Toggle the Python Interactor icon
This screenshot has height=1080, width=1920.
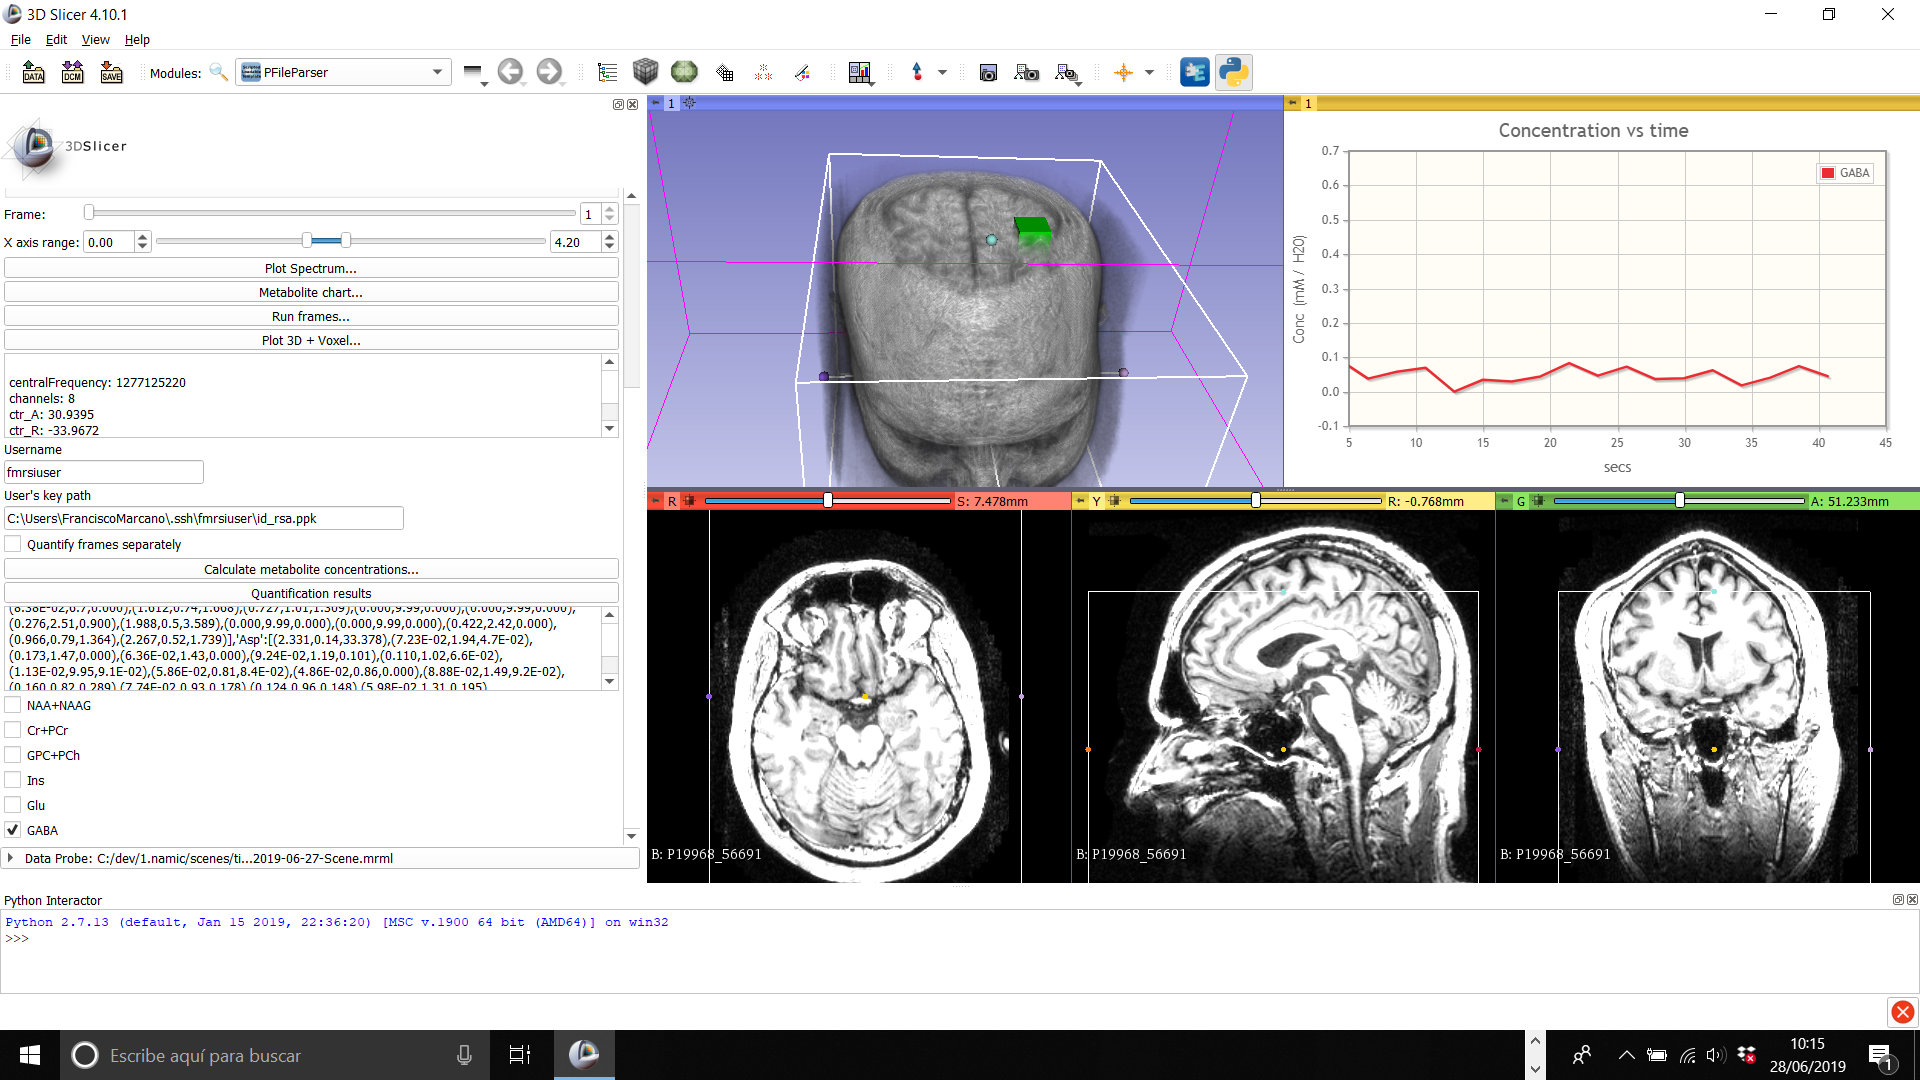(x=1233, y=72)
